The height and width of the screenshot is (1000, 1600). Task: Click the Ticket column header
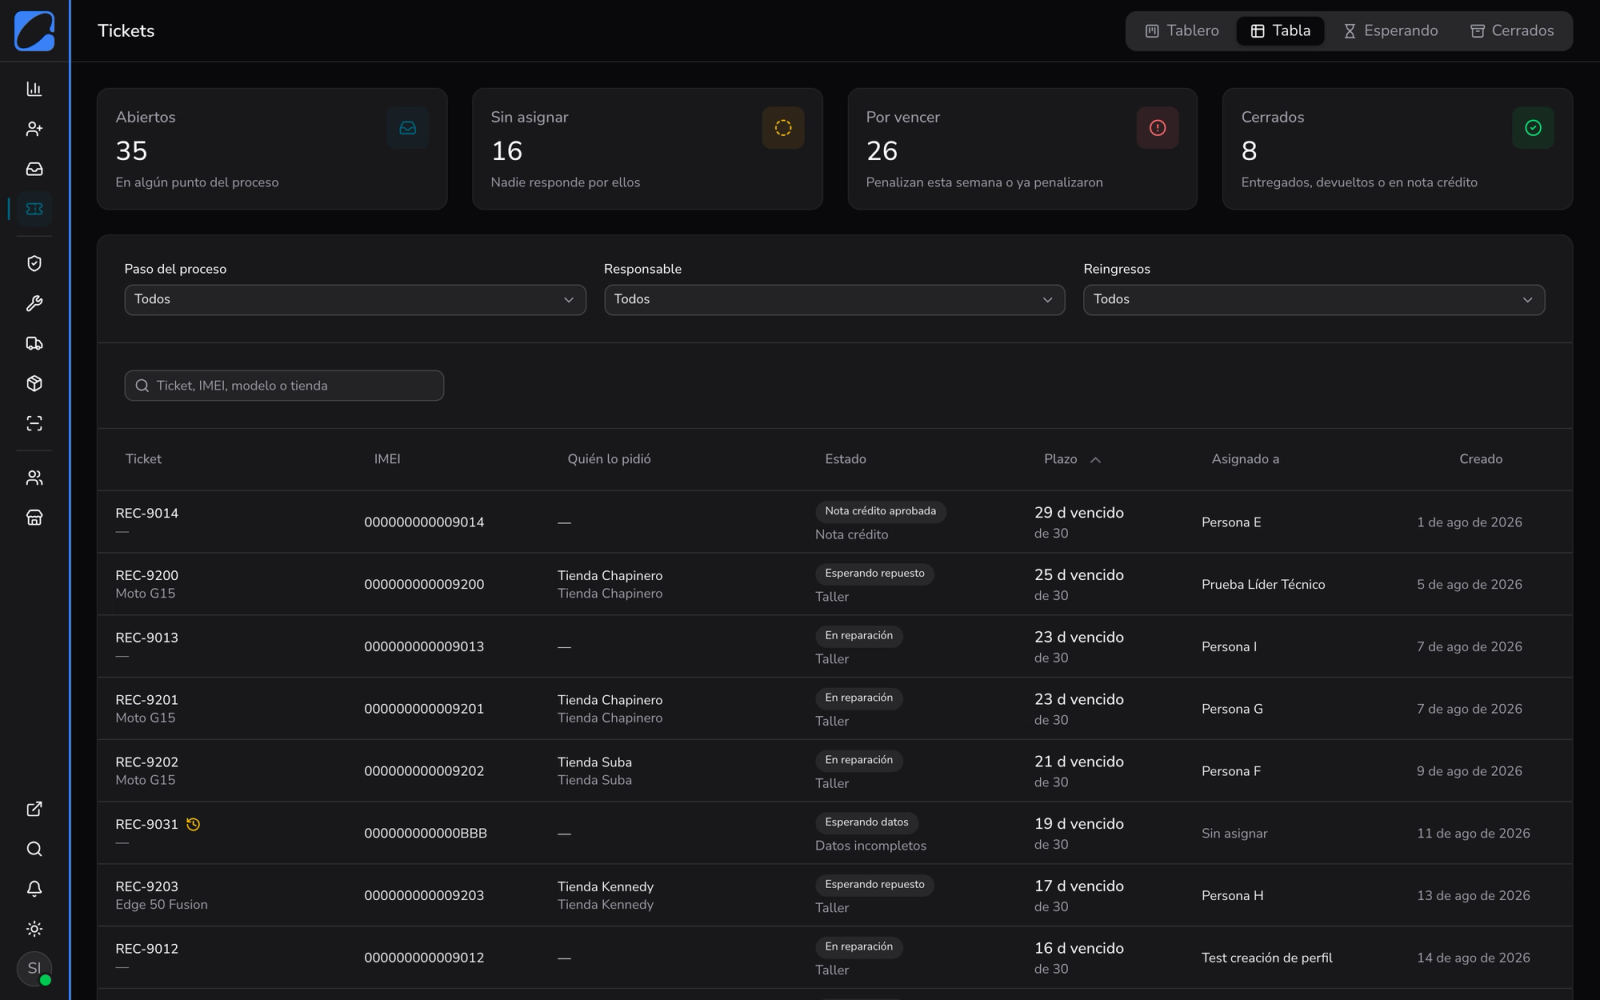(x=143, y=459)
